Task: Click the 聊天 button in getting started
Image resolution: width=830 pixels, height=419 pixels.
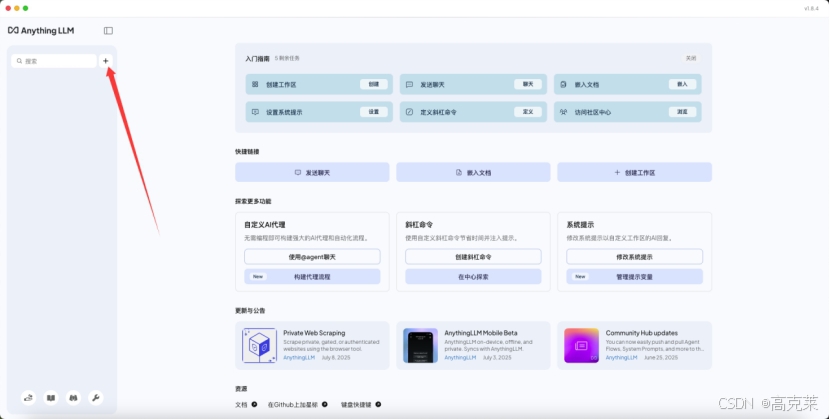Action: (x=528, y=84)
